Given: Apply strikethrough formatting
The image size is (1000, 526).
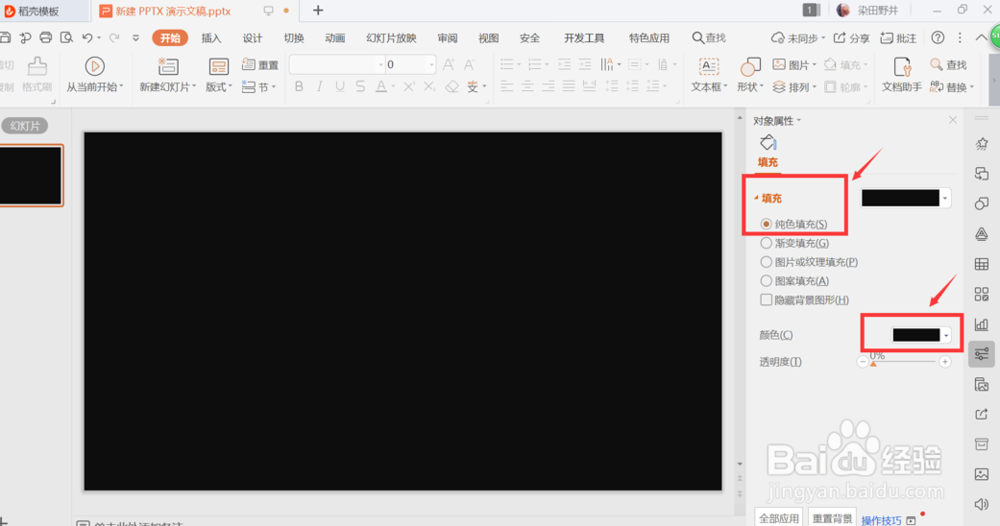Looking at the screenshot, I should 360,86.
